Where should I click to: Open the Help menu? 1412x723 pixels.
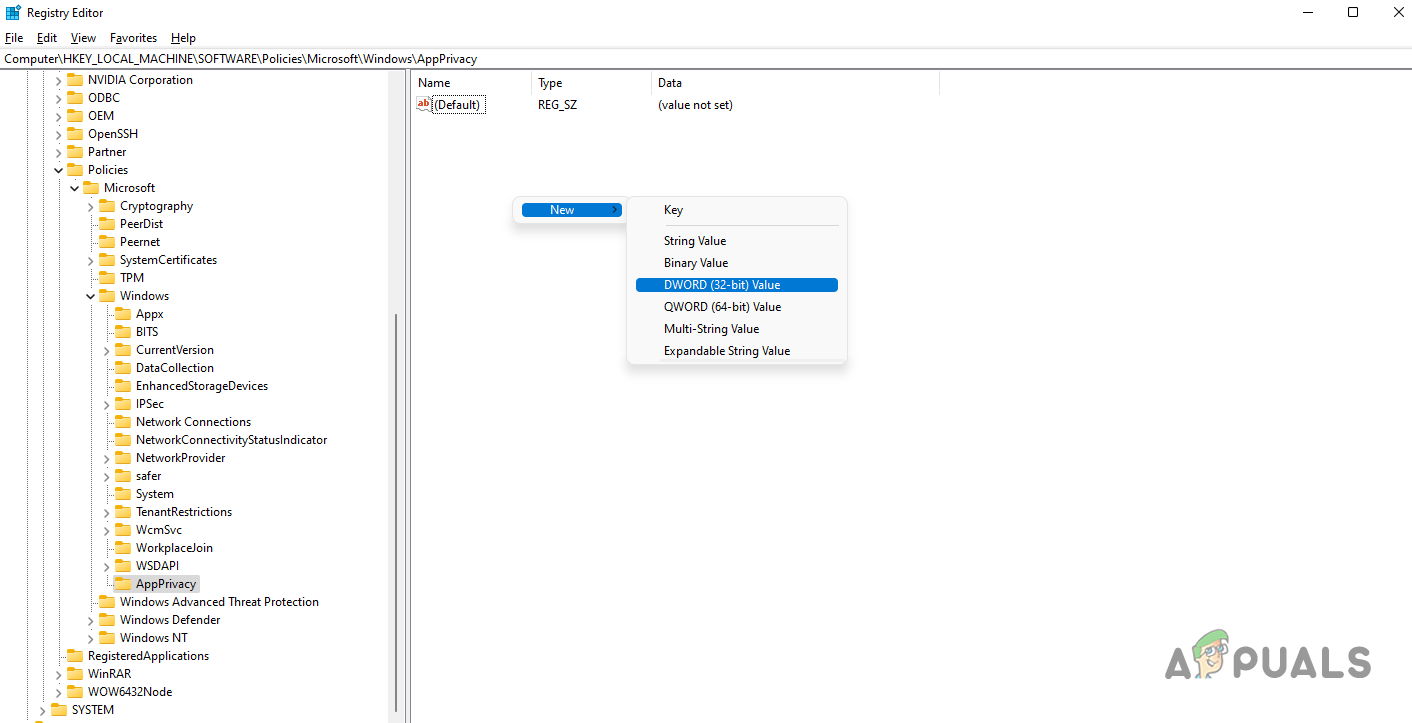click(x=183, y=38)
